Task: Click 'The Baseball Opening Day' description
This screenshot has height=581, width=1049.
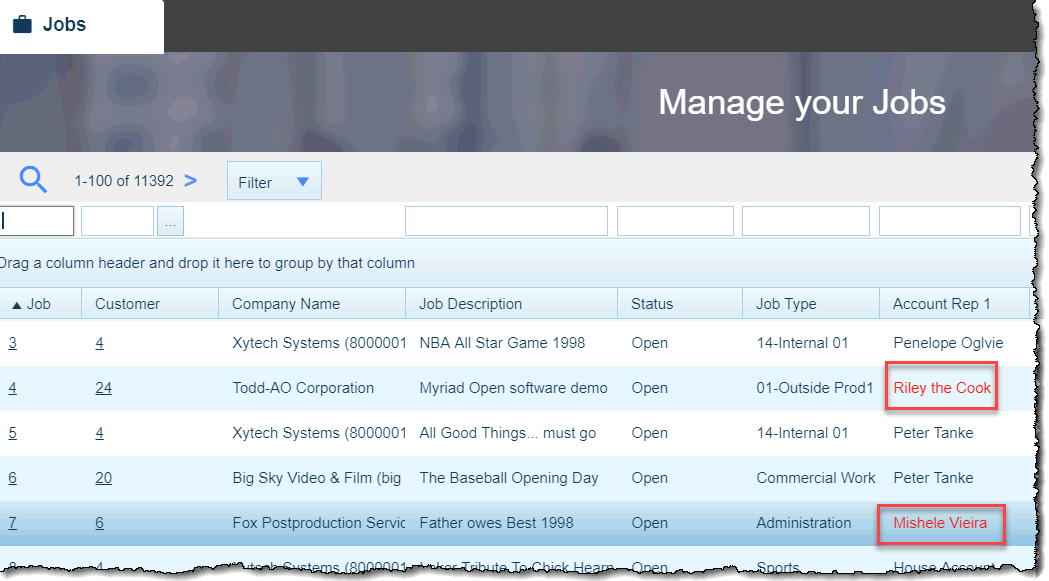Action: [509, 478]
